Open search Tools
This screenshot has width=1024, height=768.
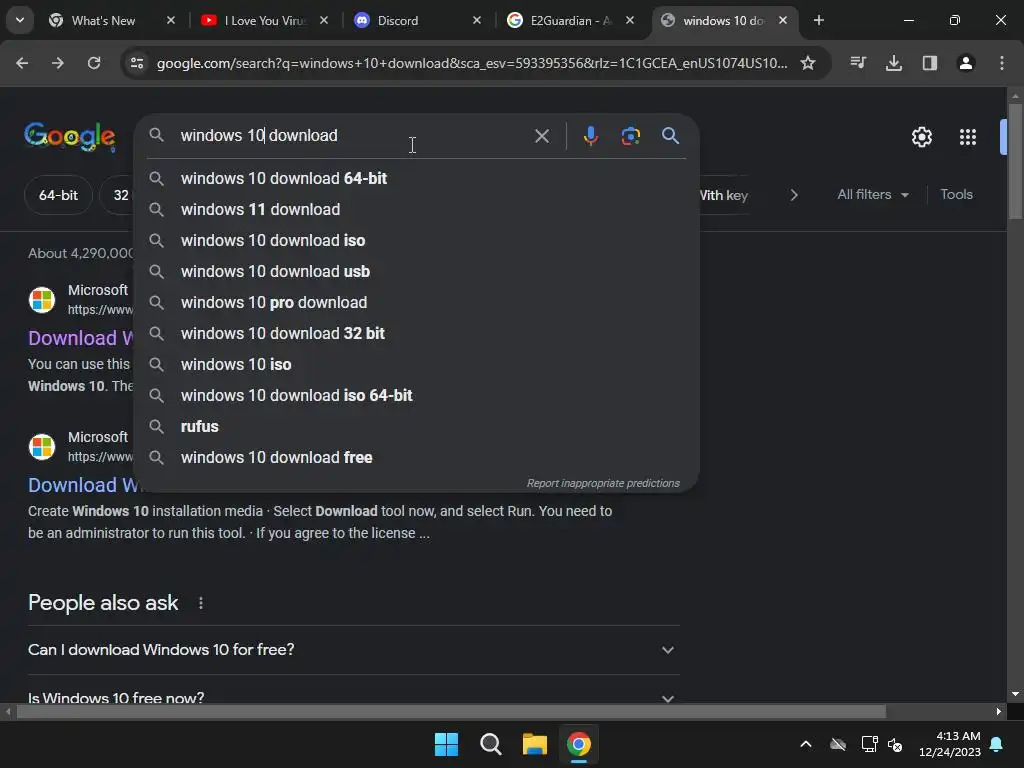pyautogui.click(x=956, y=195)
